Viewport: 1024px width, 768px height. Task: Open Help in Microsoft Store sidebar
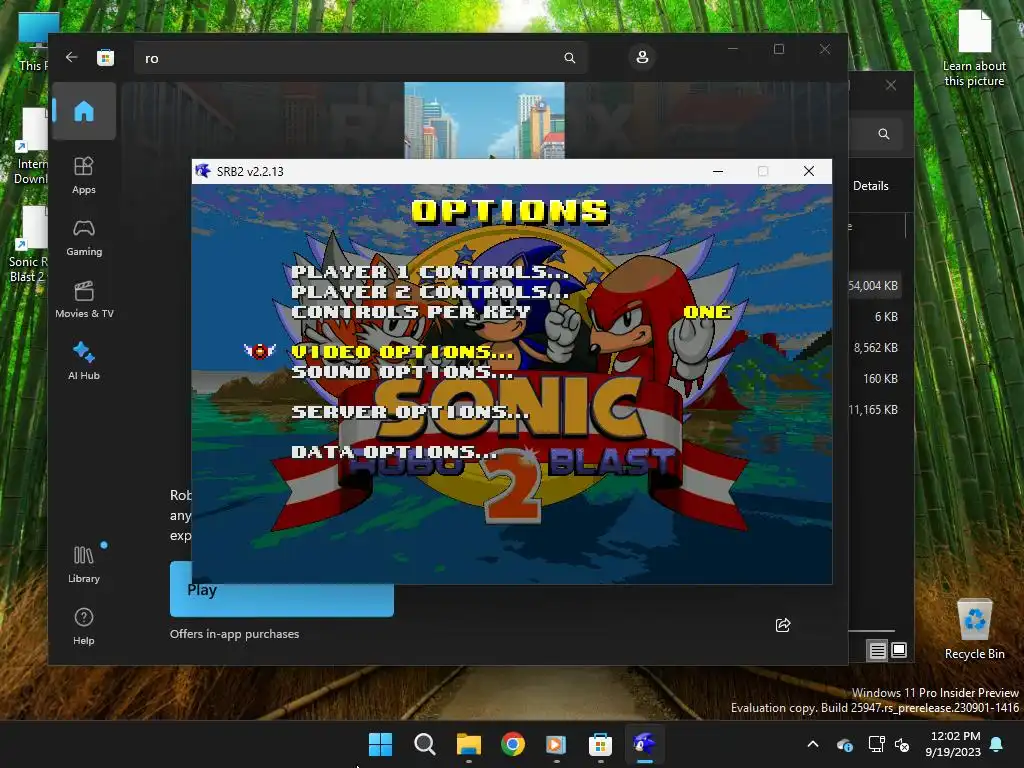84,626
